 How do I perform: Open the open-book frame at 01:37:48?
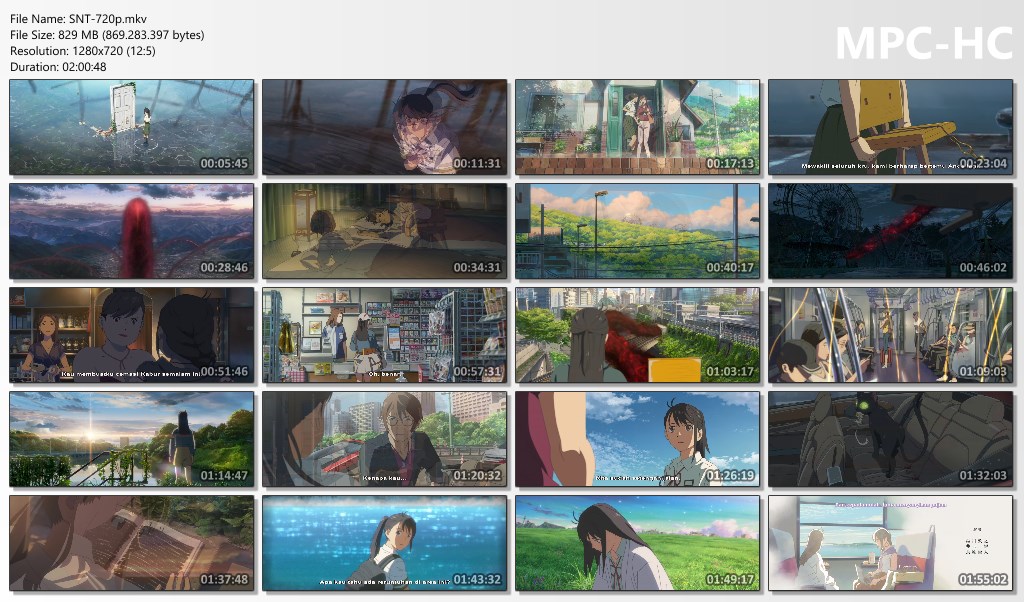131,543
